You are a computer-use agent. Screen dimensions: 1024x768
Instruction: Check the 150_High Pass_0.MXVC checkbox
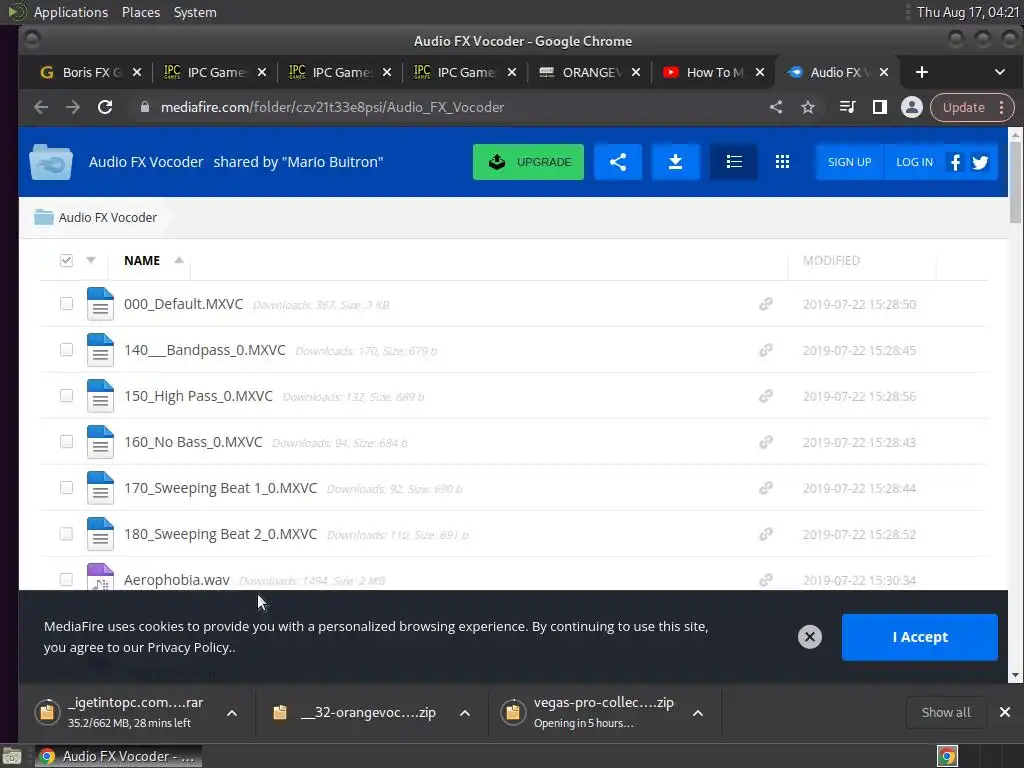point(66,396)
